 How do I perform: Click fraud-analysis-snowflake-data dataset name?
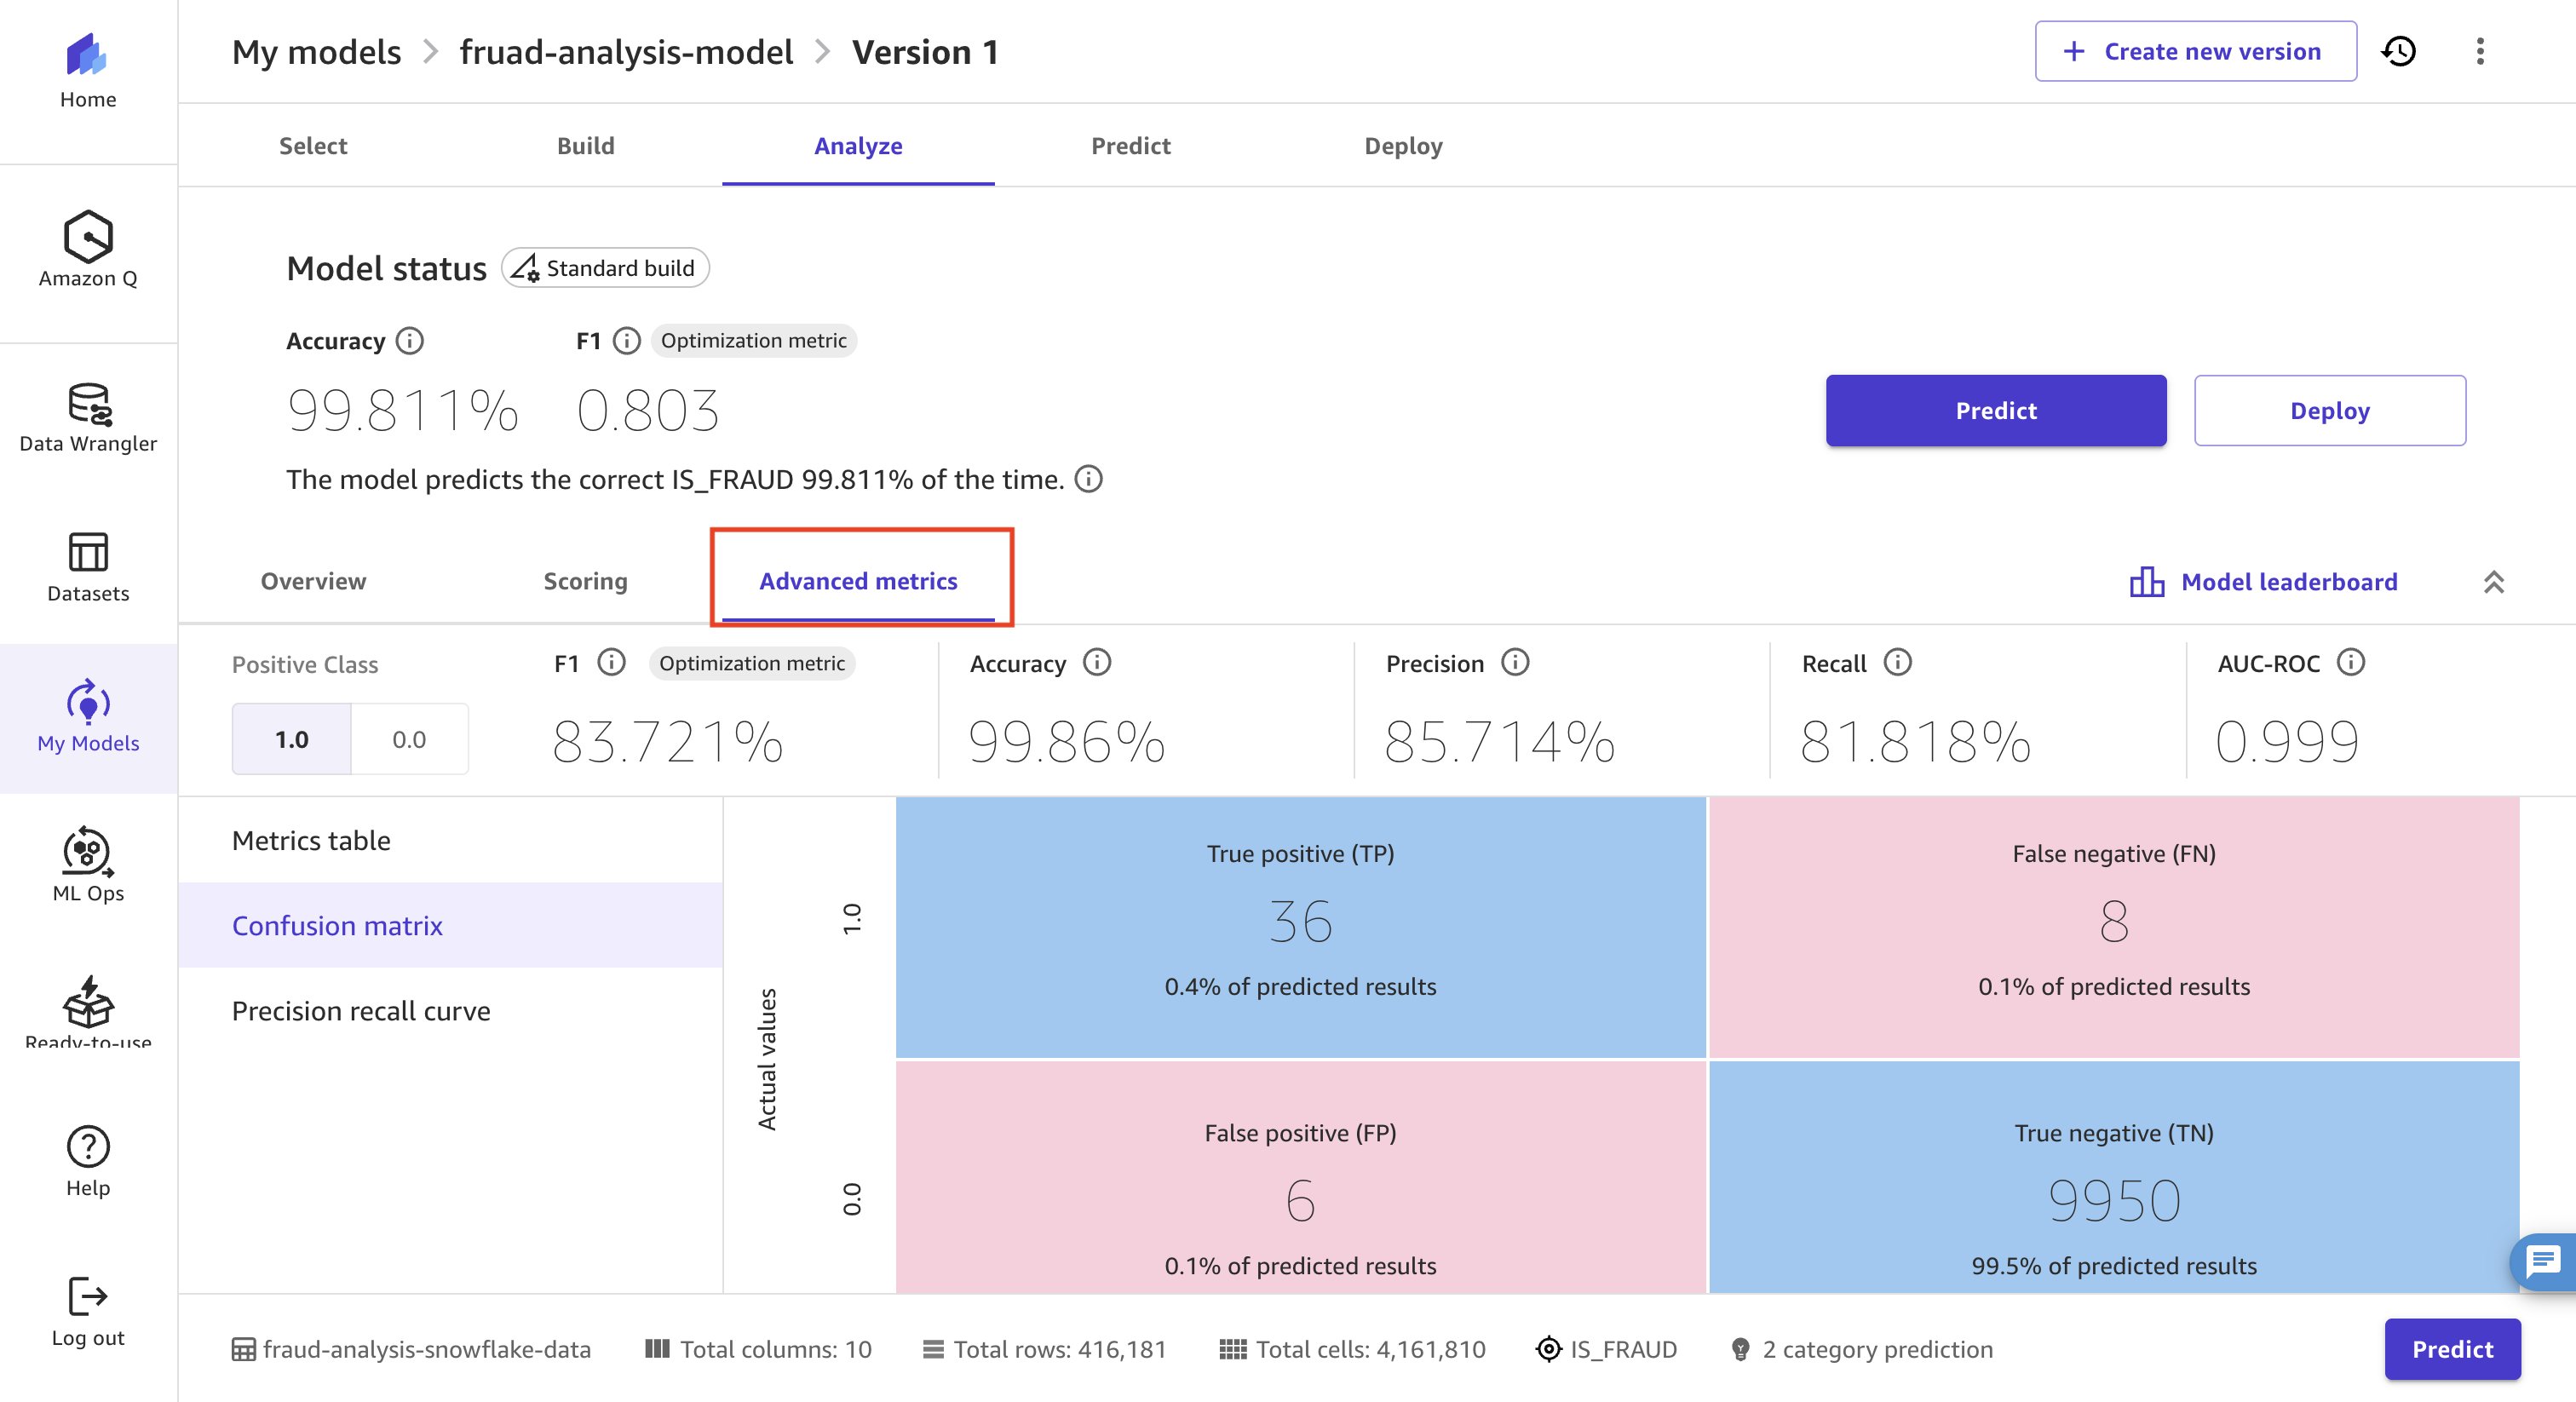(427, 1349)
